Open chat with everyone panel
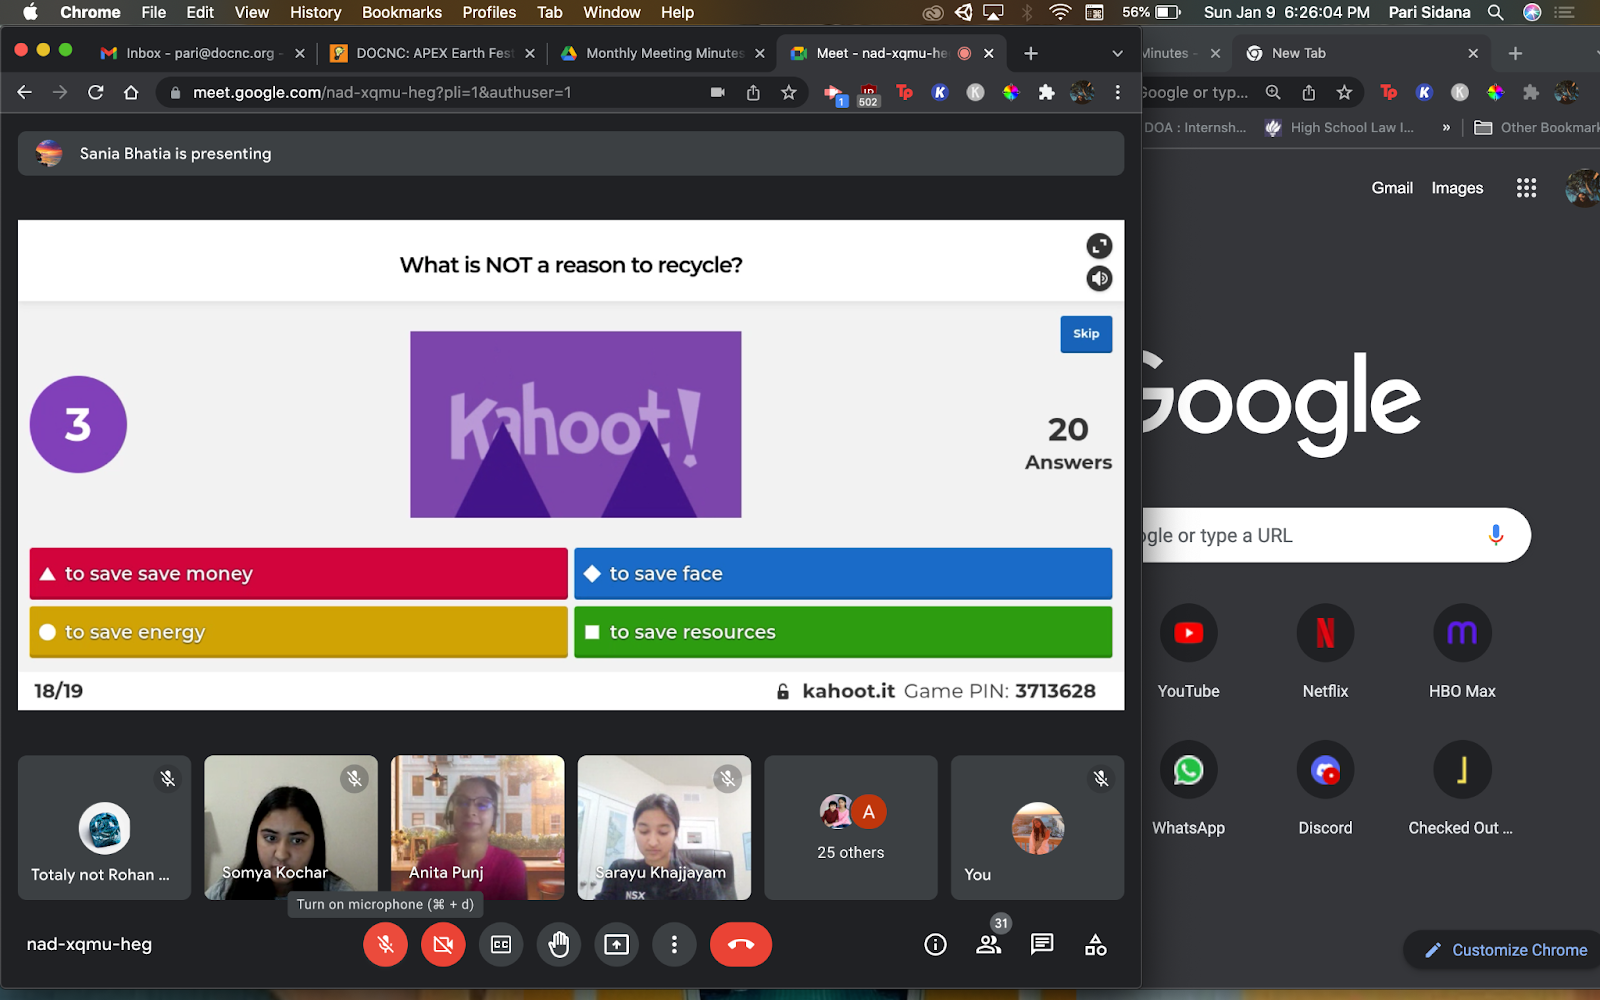 pos(1042,944)
